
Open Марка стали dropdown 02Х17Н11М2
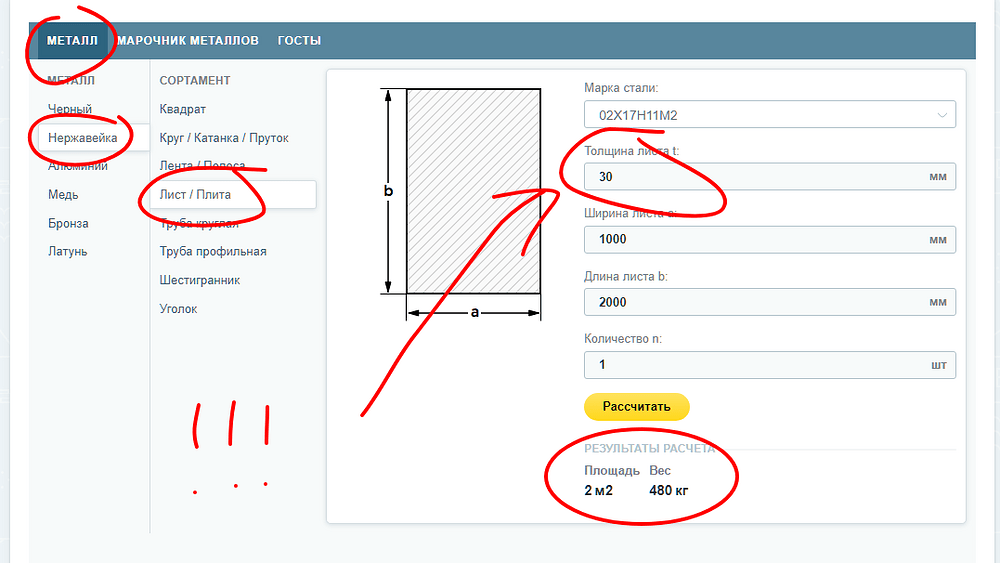tap(770, 115)
